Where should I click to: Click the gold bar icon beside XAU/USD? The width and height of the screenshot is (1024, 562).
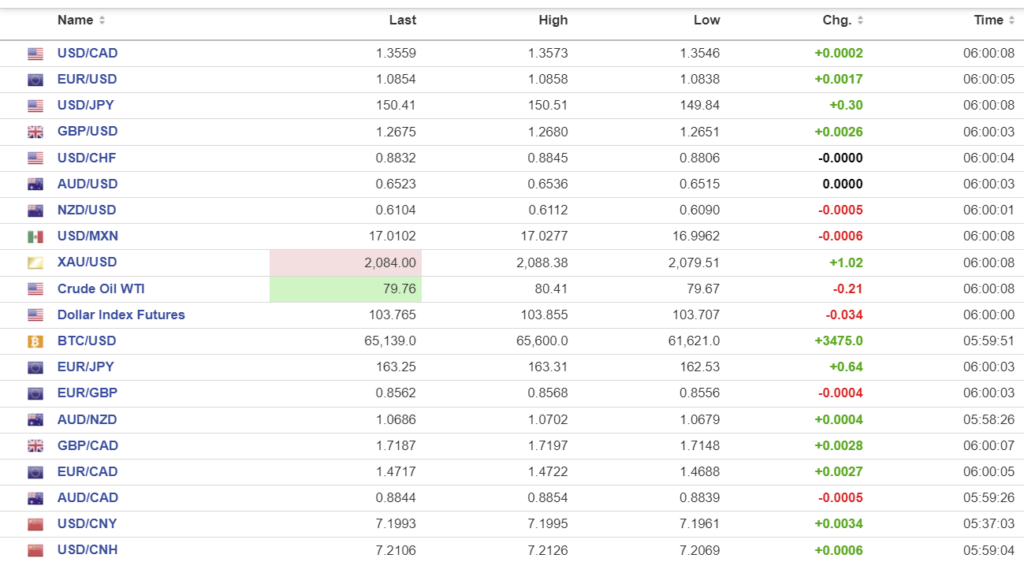click(x=36, y=263)
